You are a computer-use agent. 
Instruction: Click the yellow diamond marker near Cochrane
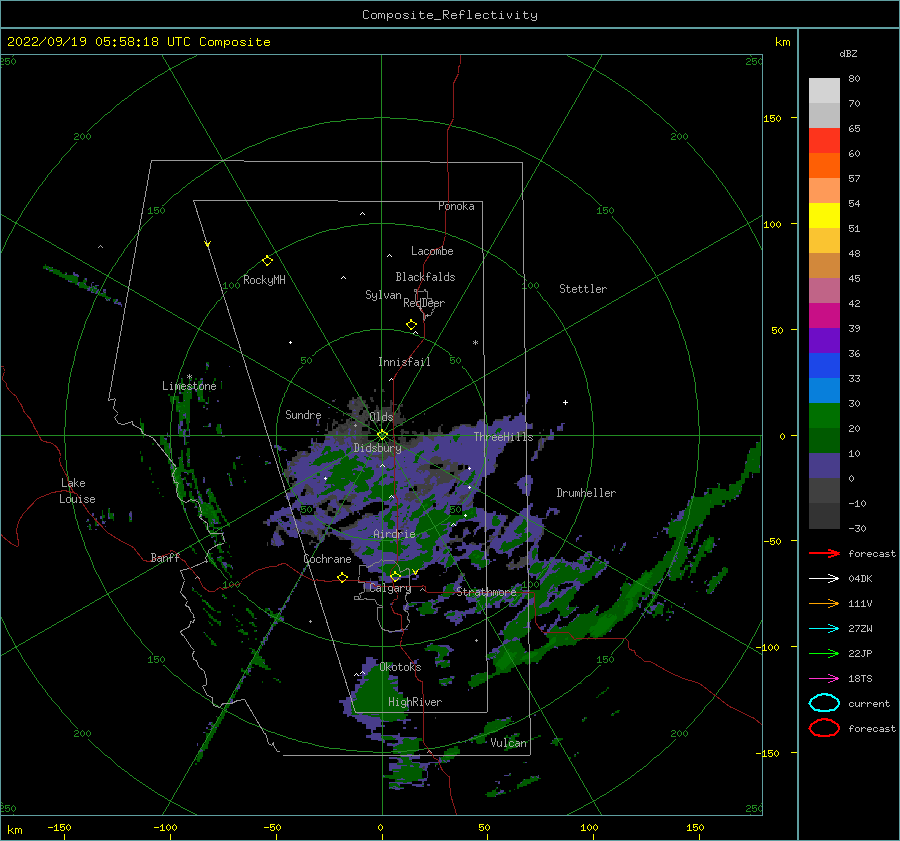click(342, 577)
